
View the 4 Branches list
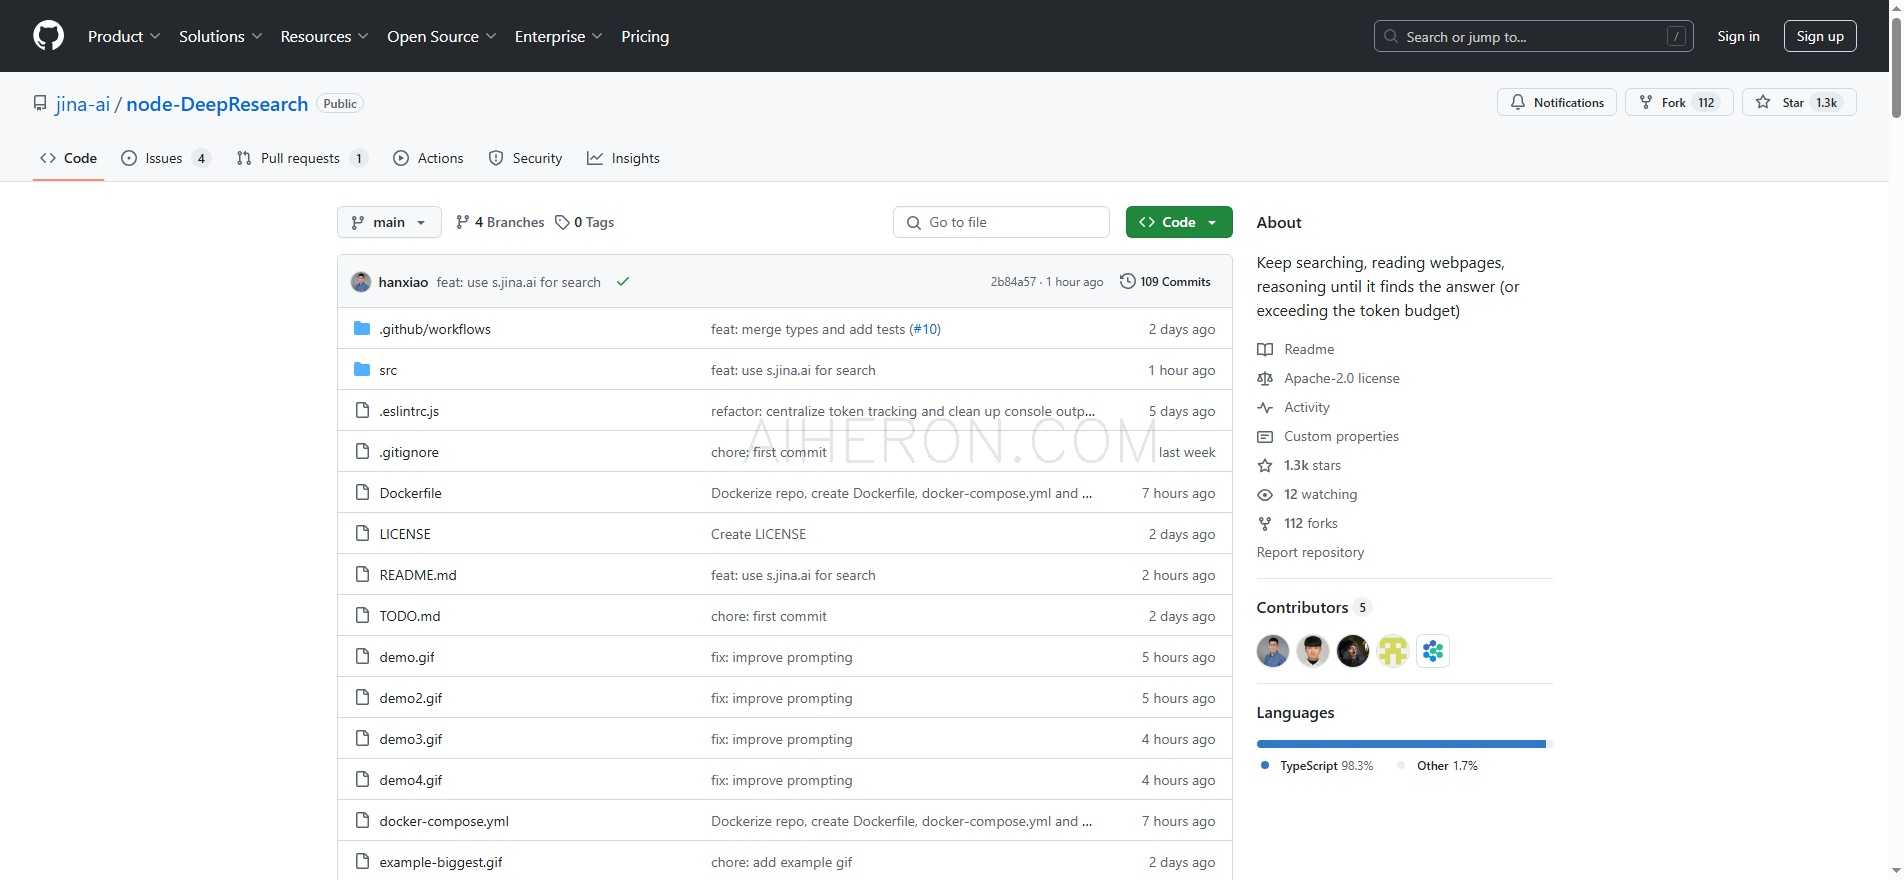click(x=500, y=222)
